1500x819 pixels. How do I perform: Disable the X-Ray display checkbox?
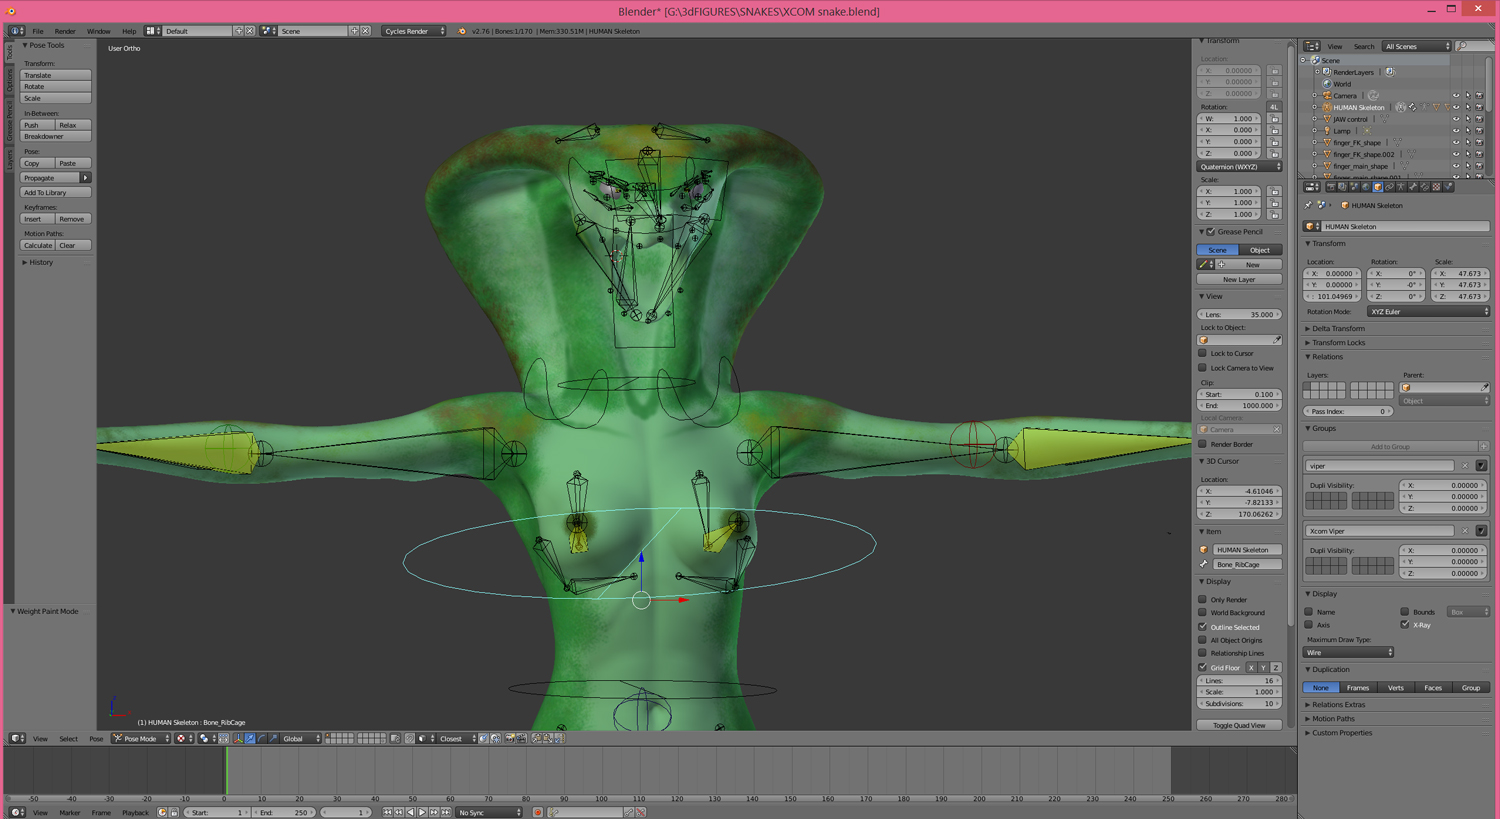click(1405, 625)
